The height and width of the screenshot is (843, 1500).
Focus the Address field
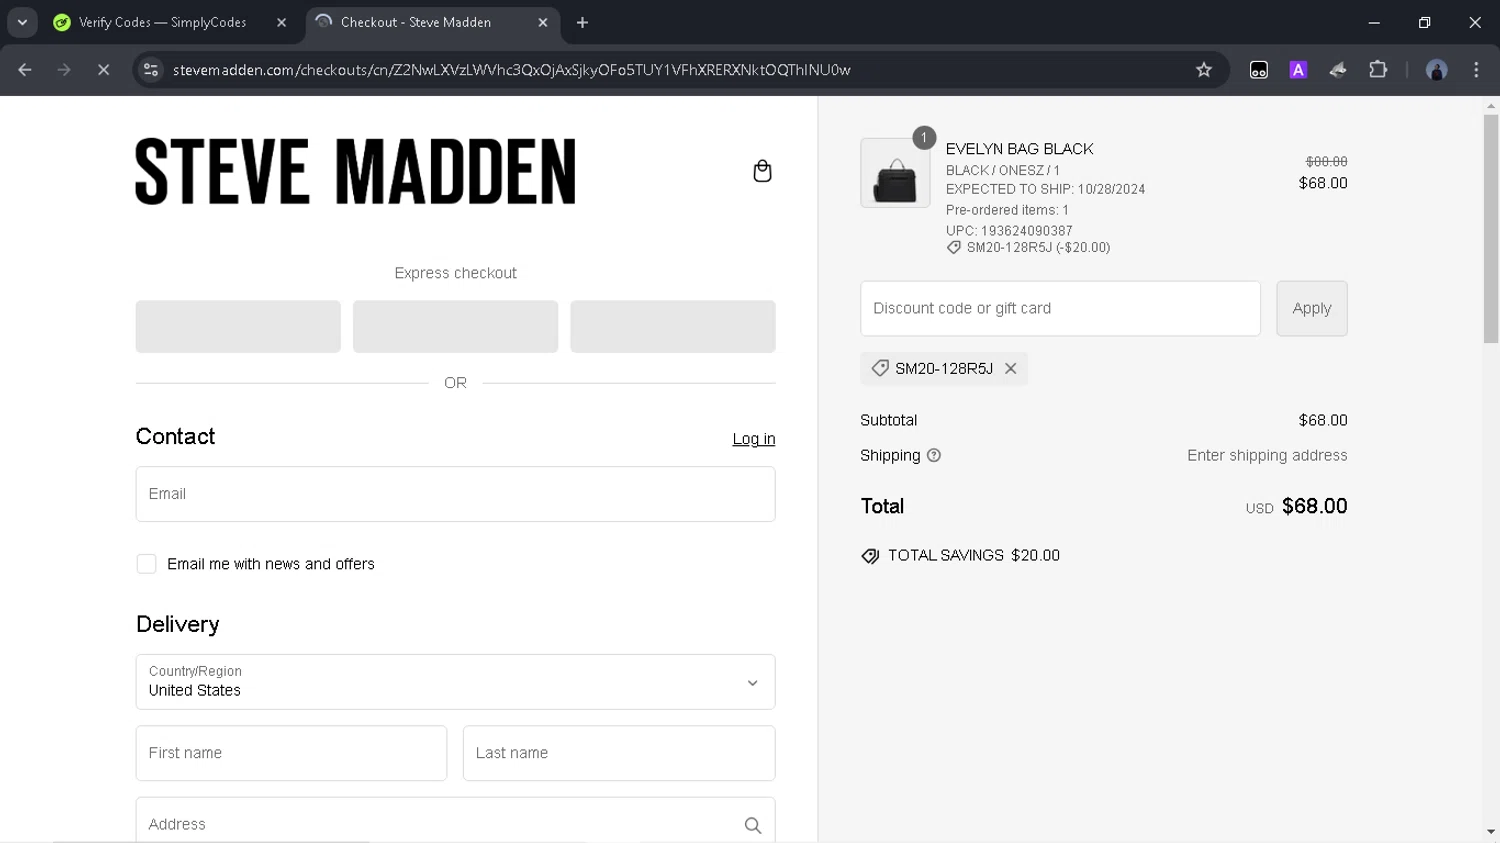tap(455, 821)
